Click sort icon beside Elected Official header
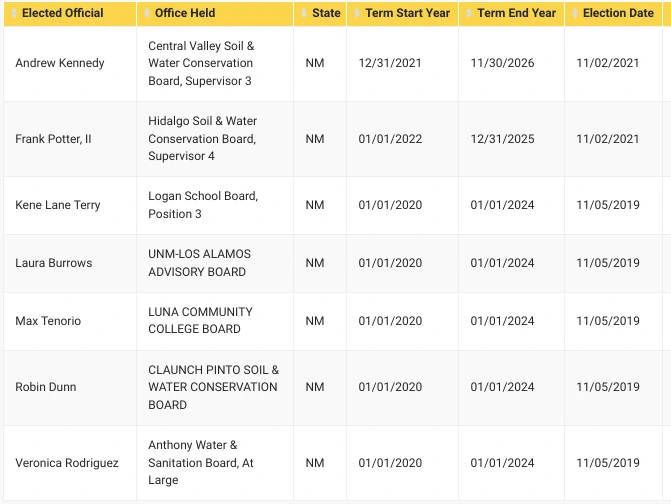This screenshot has height=504, width=671. pos(14,14)
